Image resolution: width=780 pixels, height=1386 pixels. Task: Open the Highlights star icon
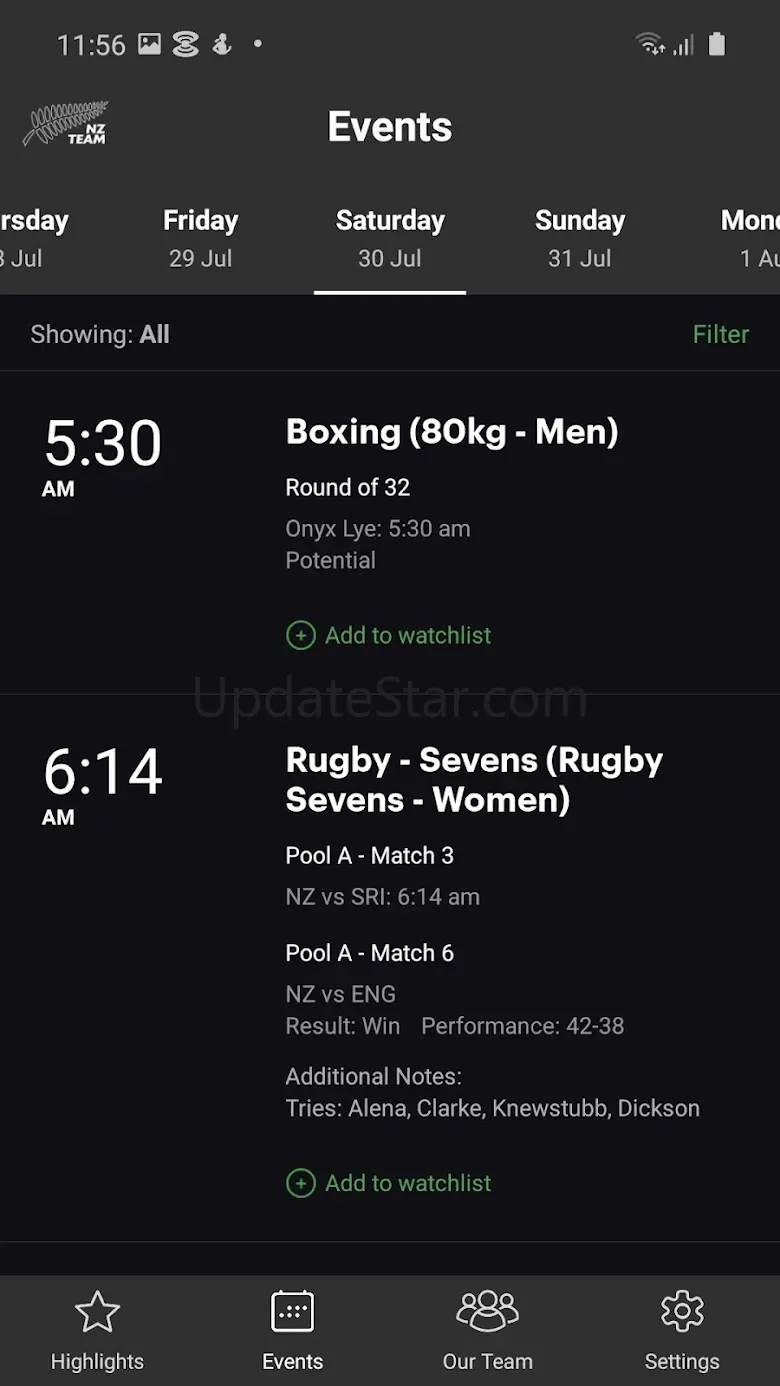tap(97, 1312)
